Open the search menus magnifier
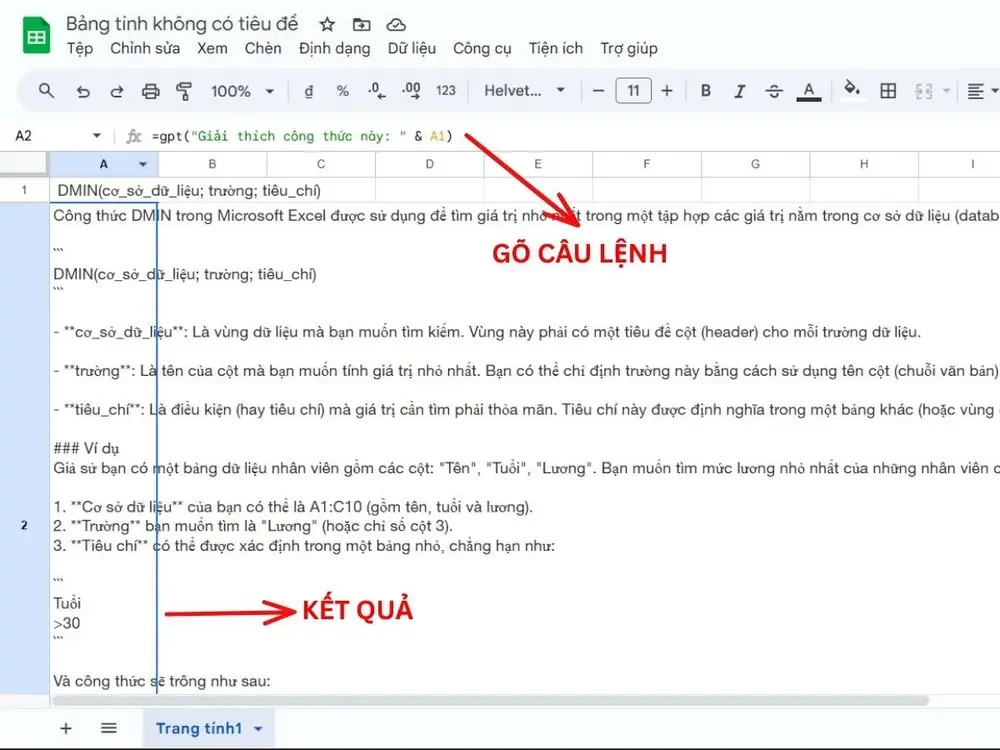1000x750 pixels. point(46,91)
